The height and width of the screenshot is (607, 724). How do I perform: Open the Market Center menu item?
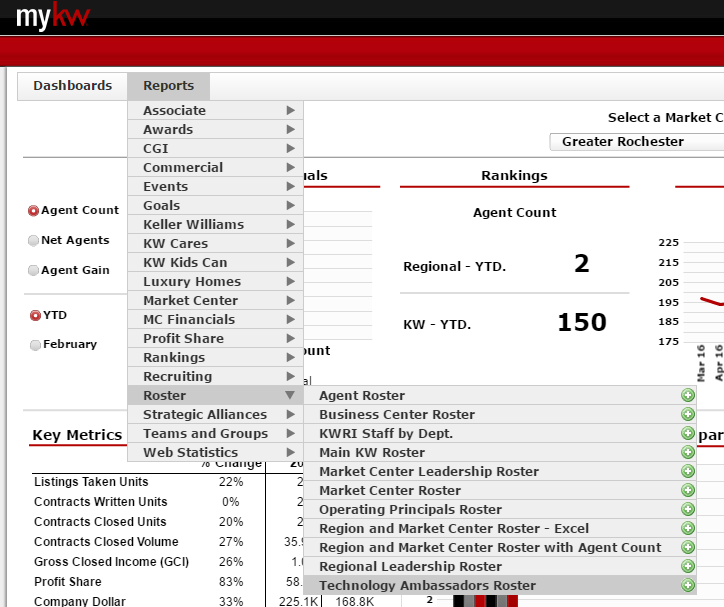coord(215,300)
